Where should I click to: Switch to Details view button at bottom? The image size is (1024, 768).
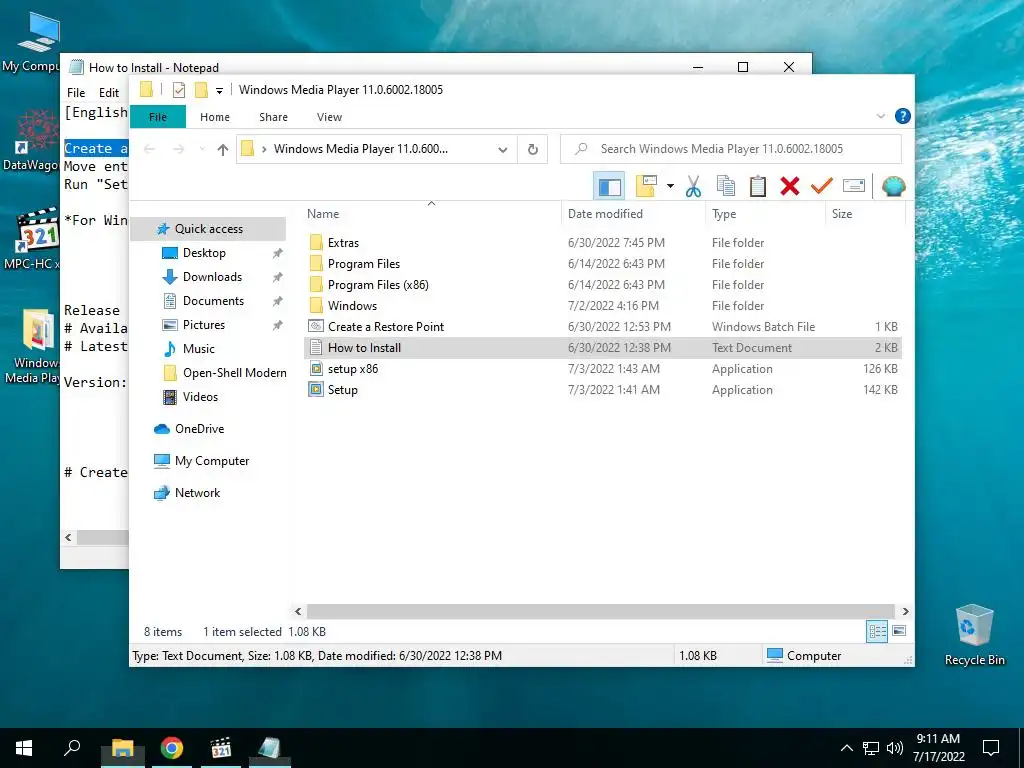click(x=877, y=631)
